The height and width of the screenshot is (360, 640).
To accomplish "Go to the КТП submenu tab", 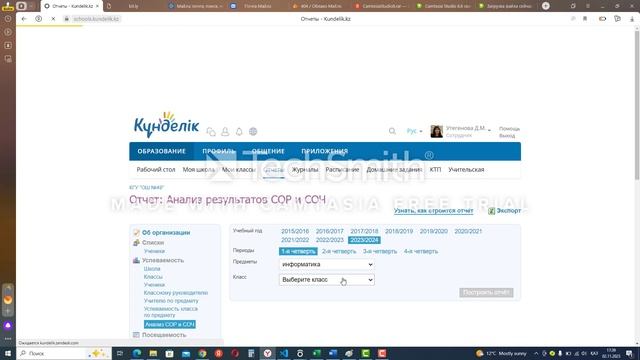I will click(x=435, y=169).
